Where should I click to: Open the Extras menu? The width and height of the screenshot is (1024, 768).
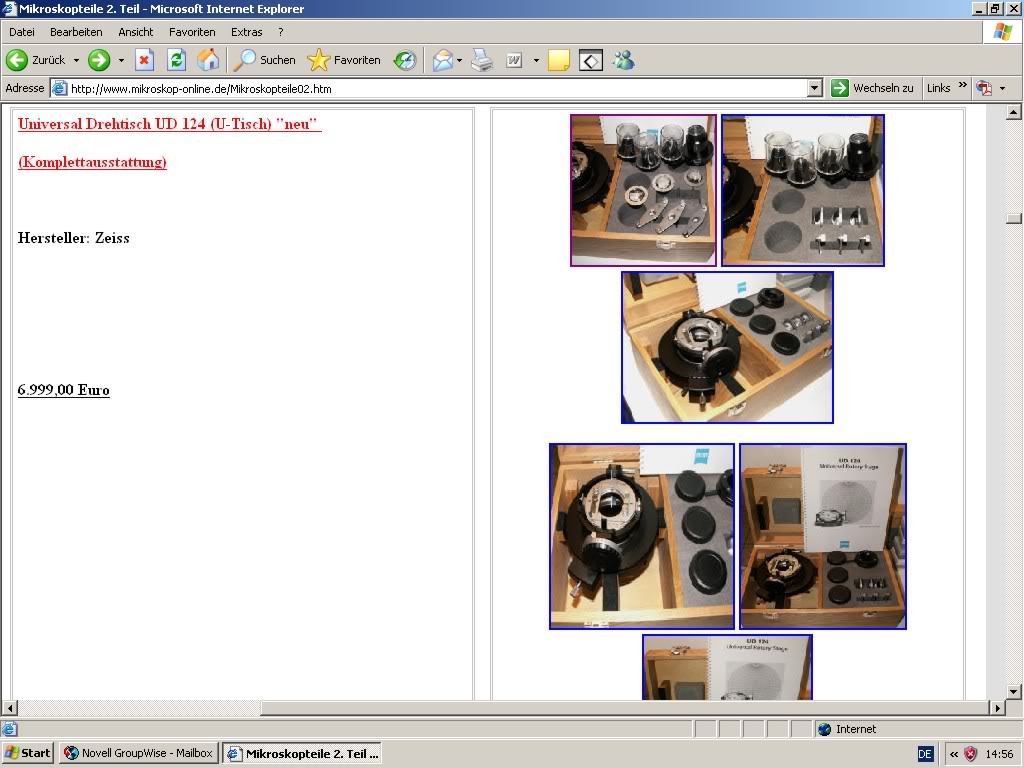click(247, 32)
